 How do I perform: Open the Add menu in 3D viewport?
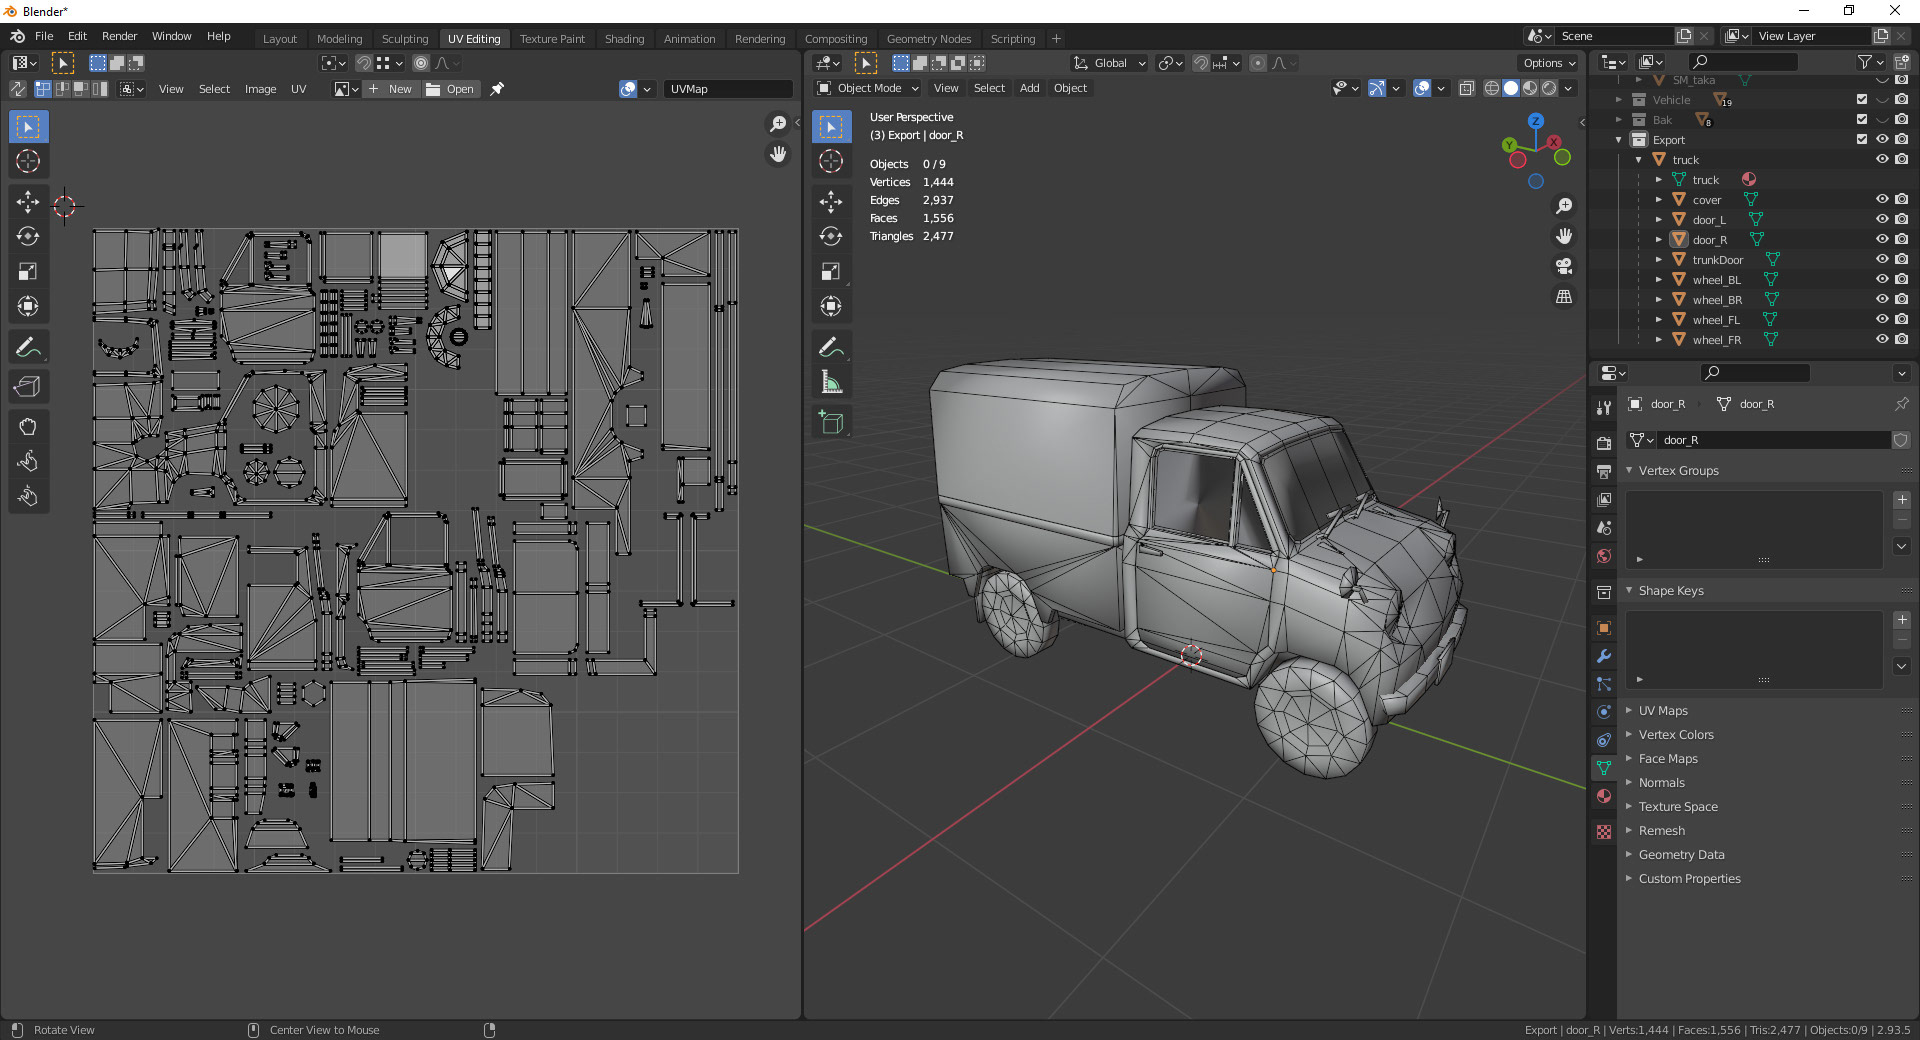(1029, 88)
